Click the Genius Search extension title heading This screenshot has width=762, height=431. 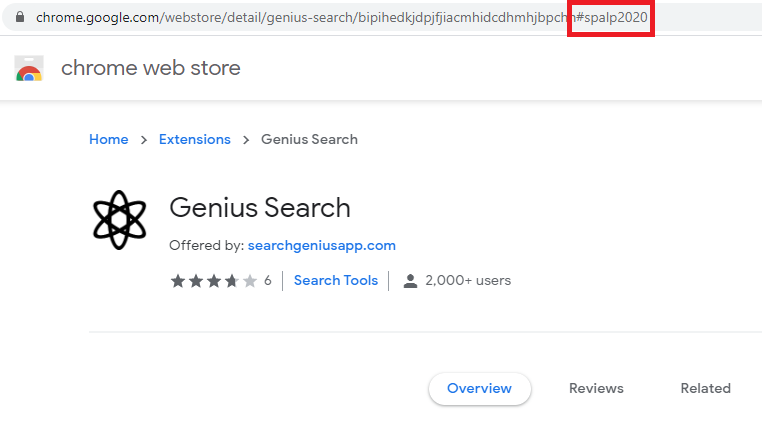260,207
